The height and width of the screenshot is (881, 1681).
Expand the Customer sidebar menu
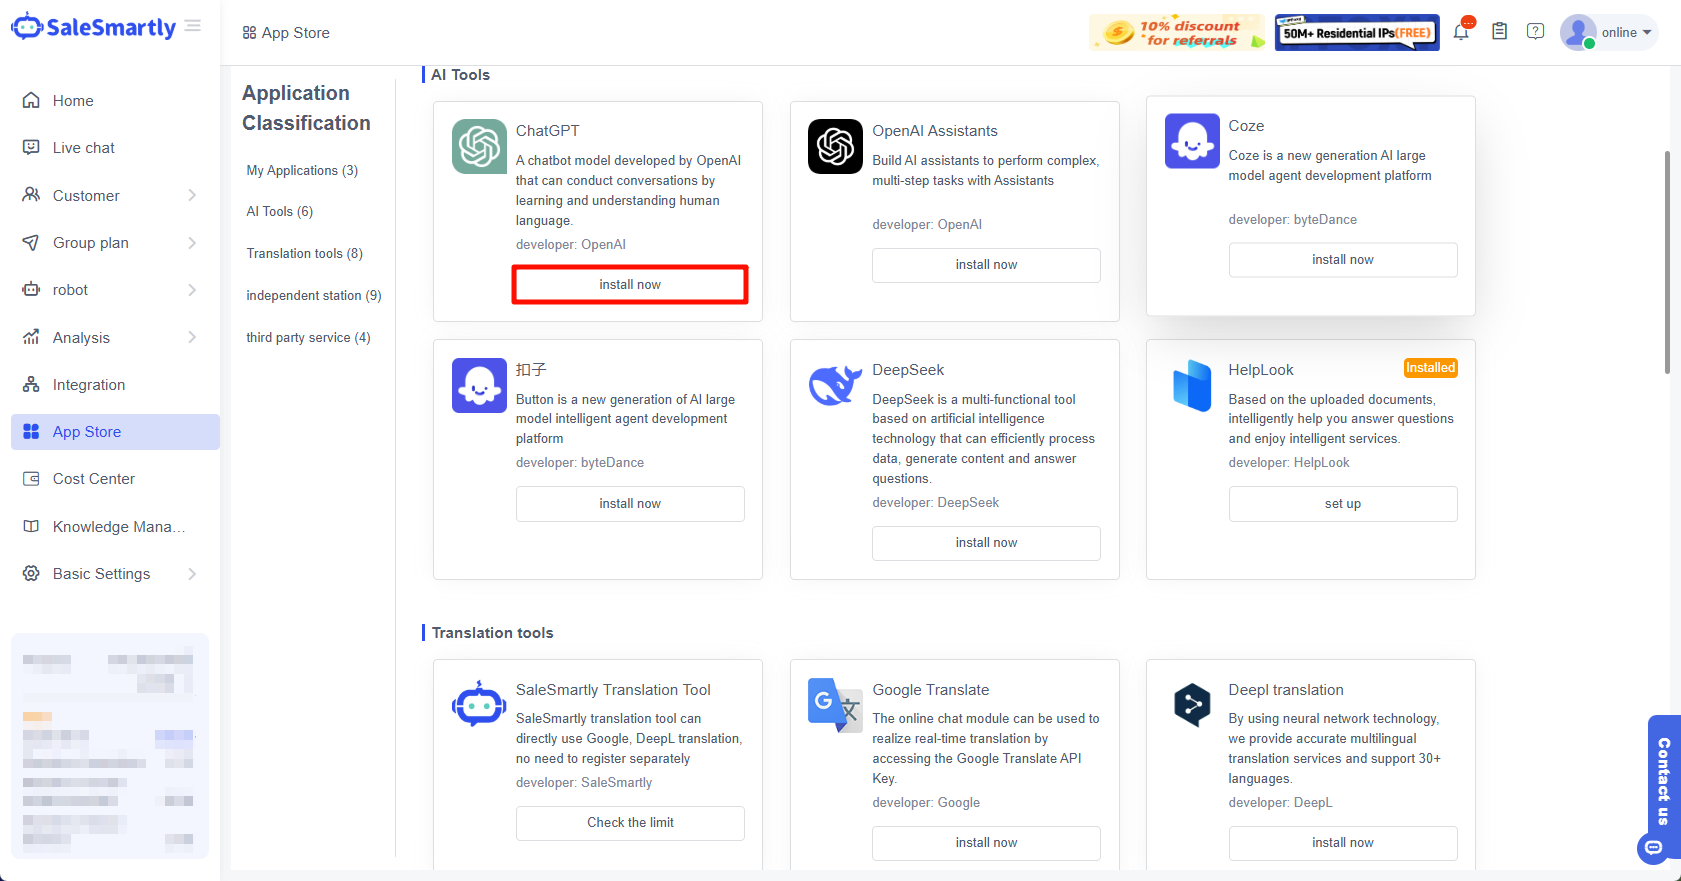pos(110,195)
